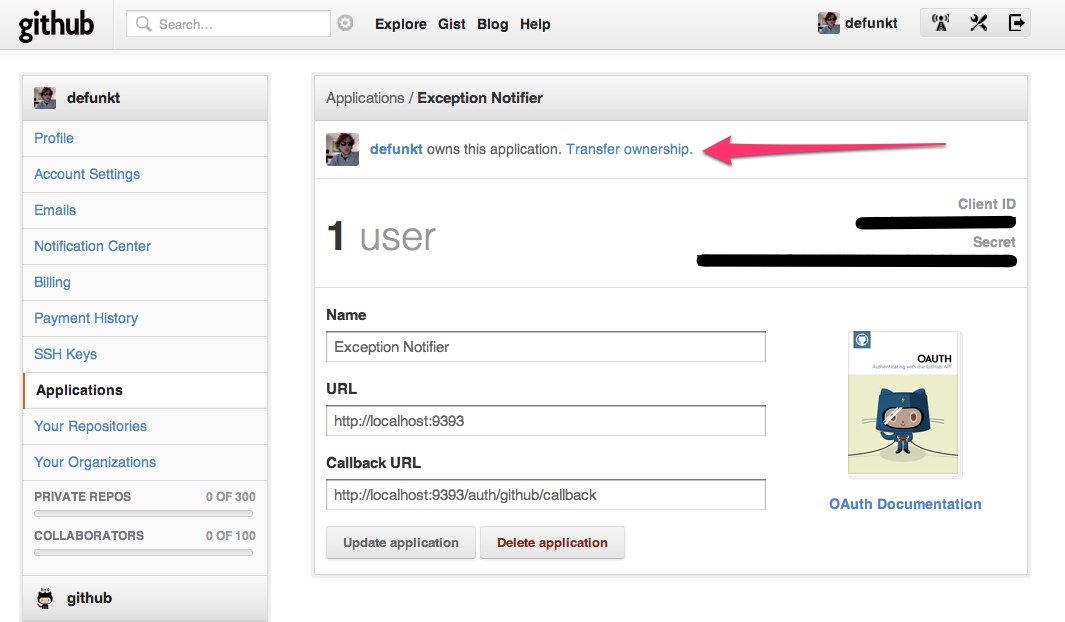Open notifications broadcast icon
Screen dimensions: 1065x622
pos(940,23)
